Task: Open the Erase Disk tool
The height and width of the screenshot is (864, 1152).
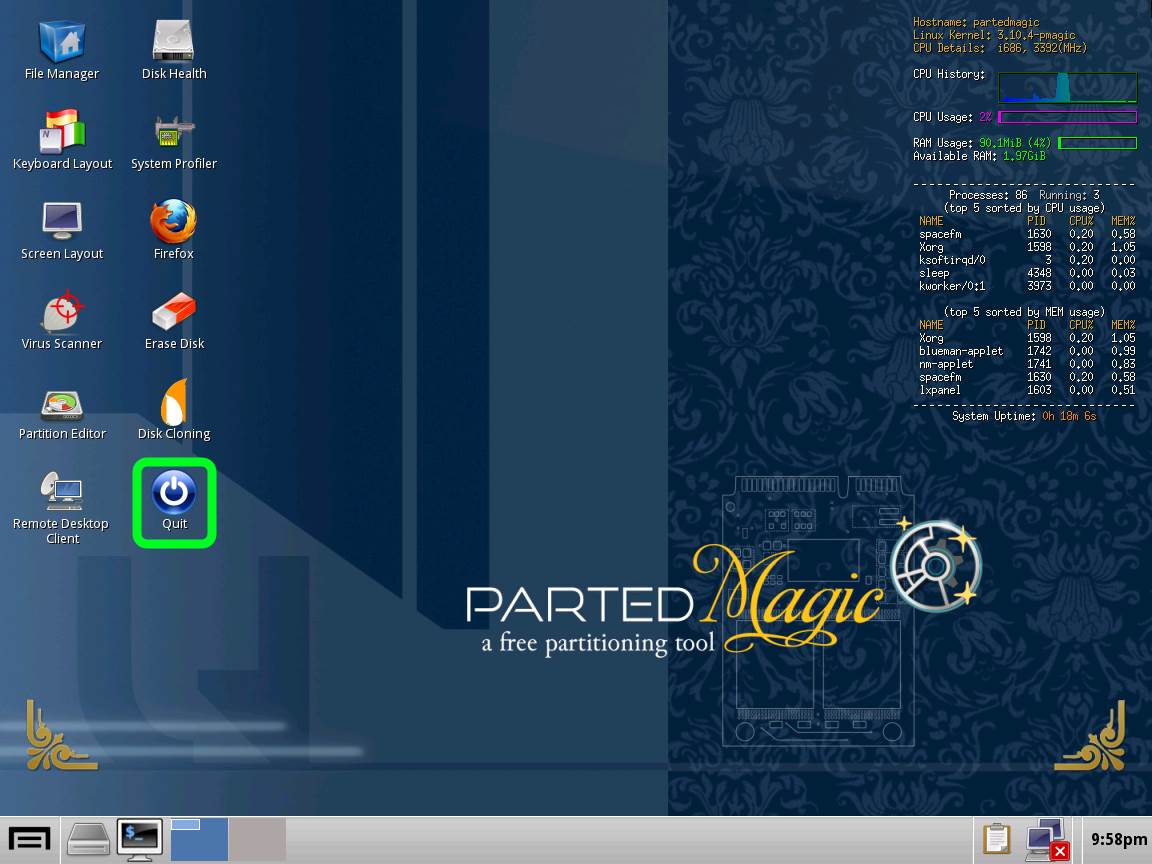Action: 173,320
